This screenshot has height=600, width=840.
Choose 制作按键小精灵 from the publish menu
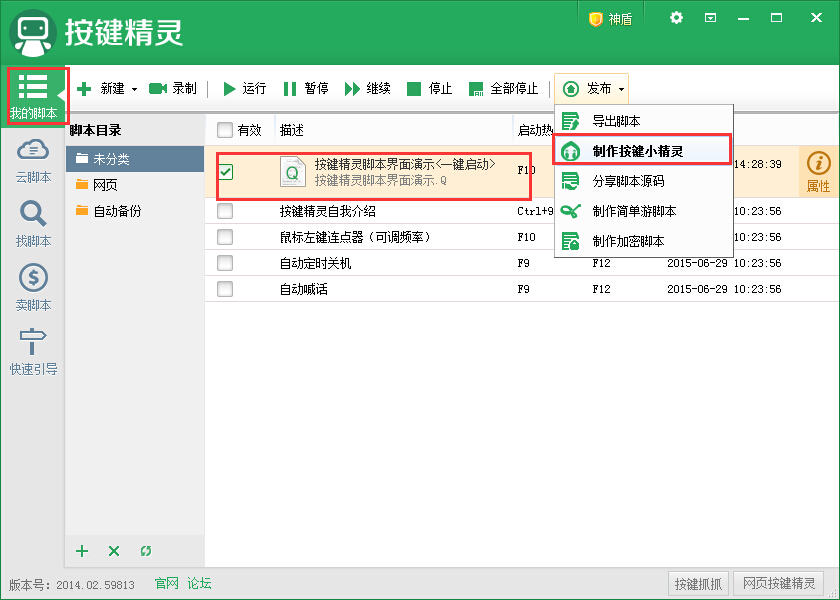[x=641, y=149]
